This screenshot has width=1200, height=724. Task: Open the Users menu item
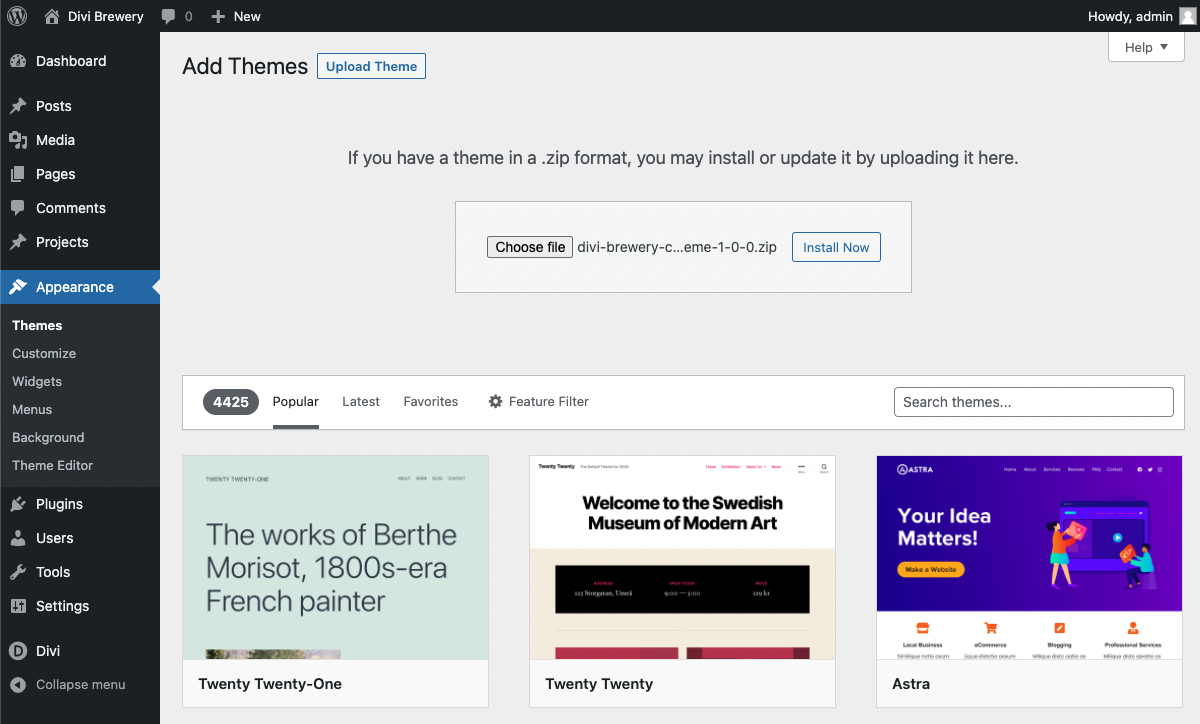(80, 538)
